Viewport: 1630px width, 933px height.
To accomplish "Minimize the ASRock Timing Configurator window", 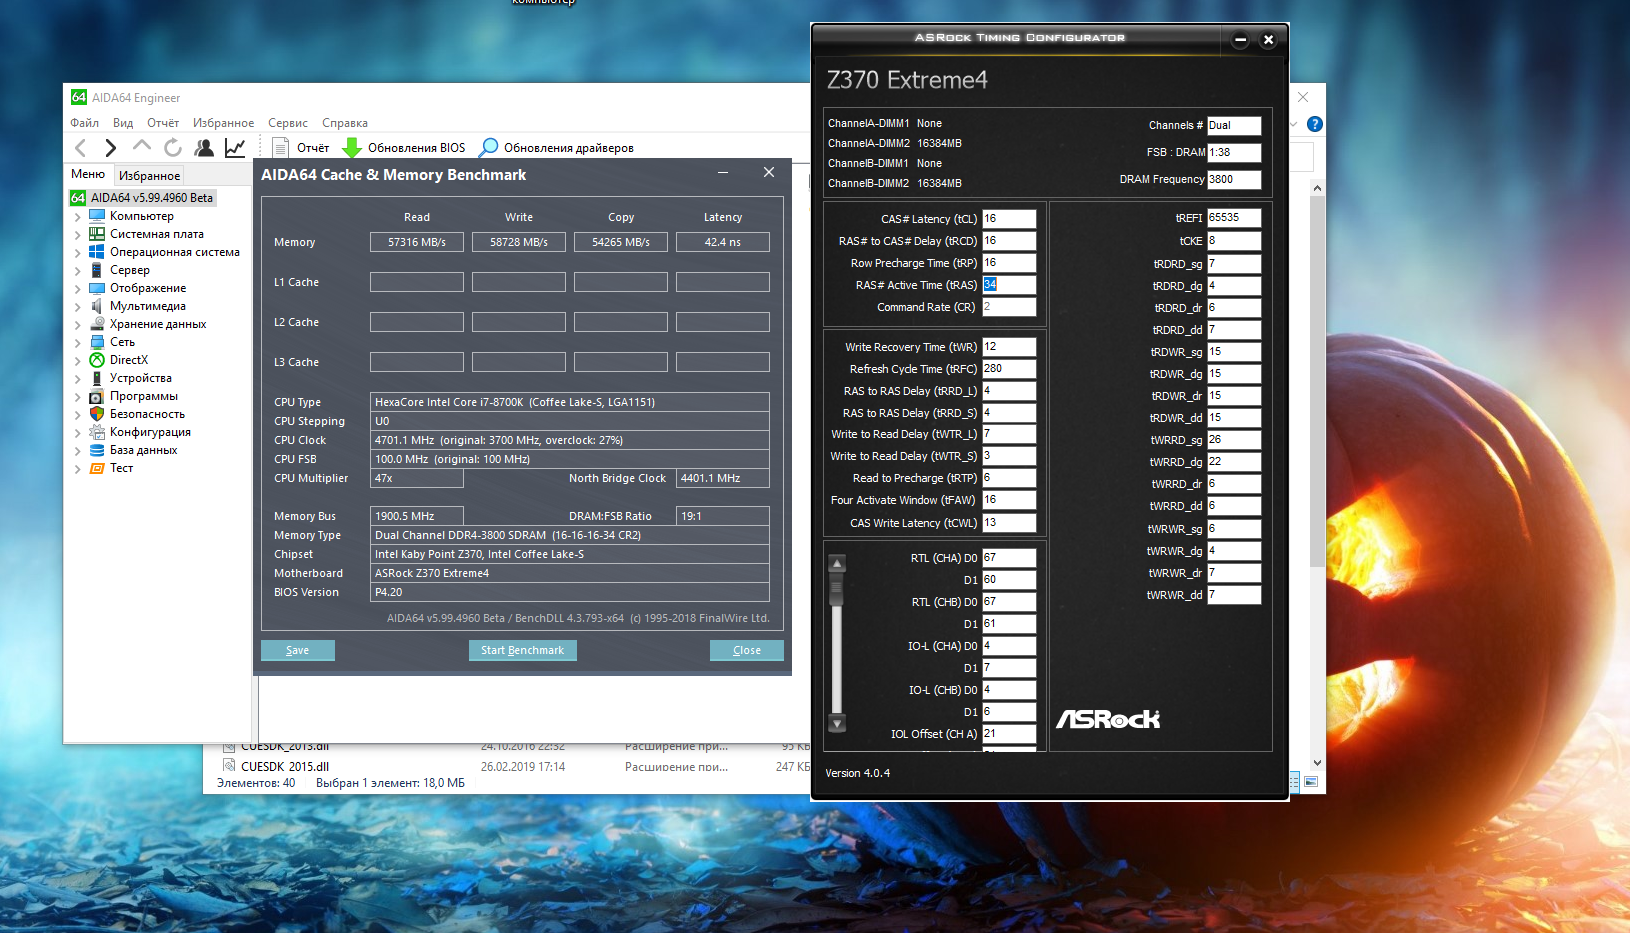I will tap(1240, 40).
